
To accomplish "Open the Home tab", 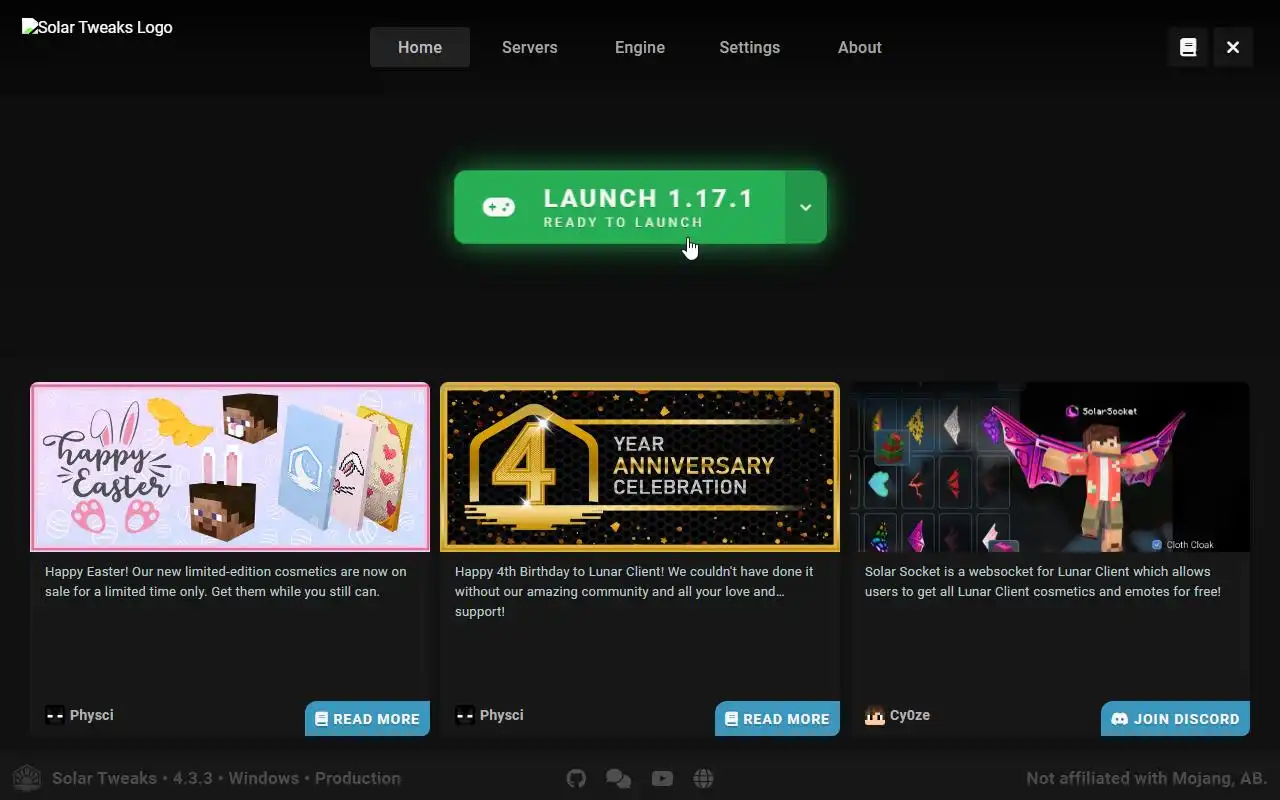I will click(x=420, y=47).
